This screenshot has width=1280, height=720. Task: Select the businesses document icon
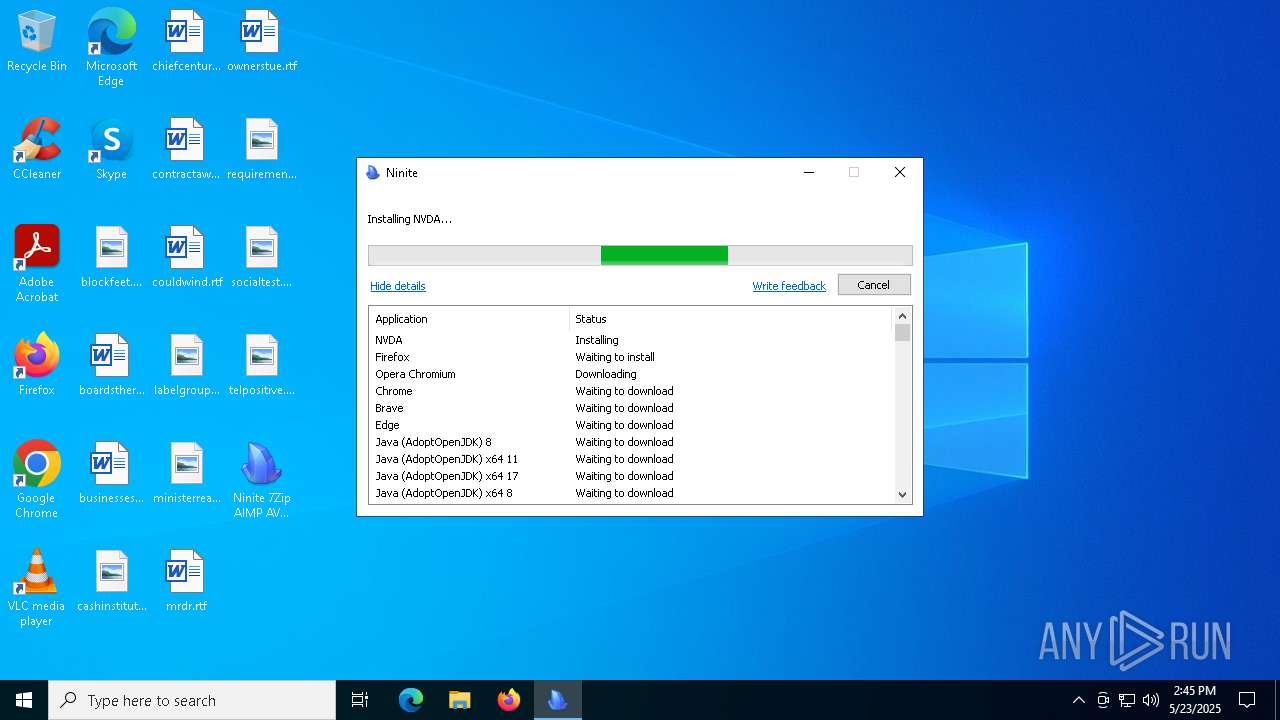tap(111, 474)
